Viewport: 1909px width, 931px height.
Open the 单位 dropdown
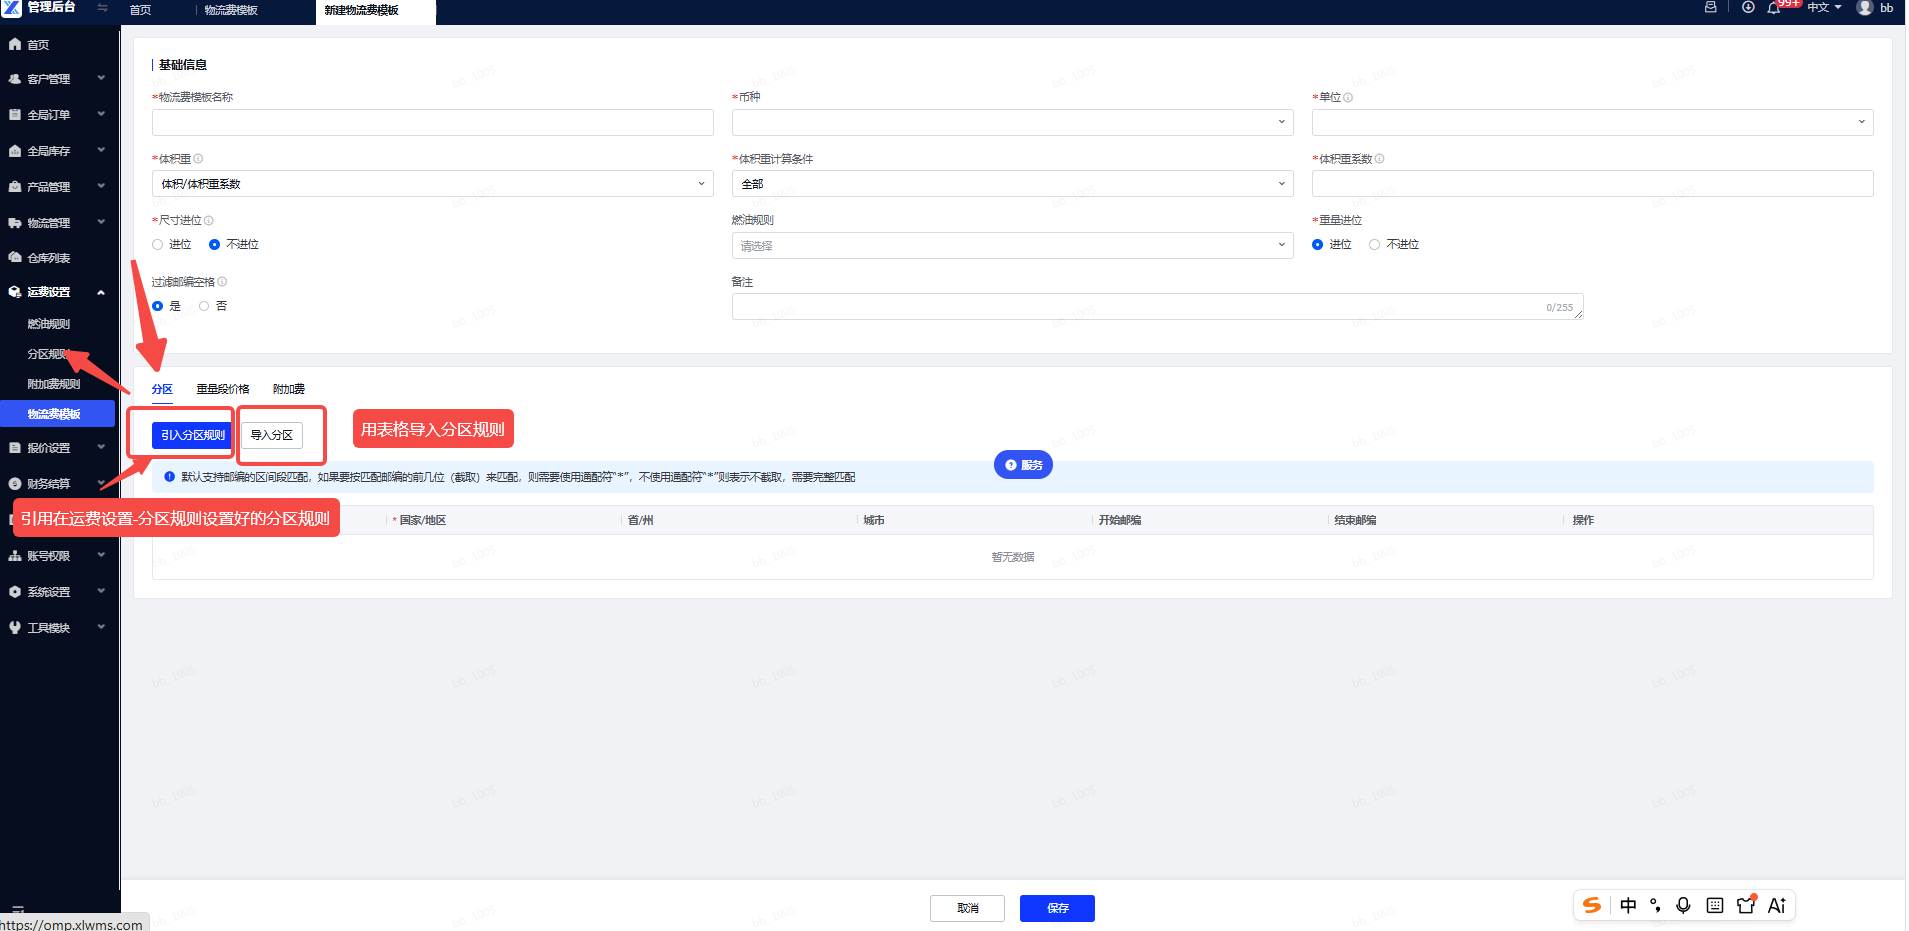(x=1592, y=122)
